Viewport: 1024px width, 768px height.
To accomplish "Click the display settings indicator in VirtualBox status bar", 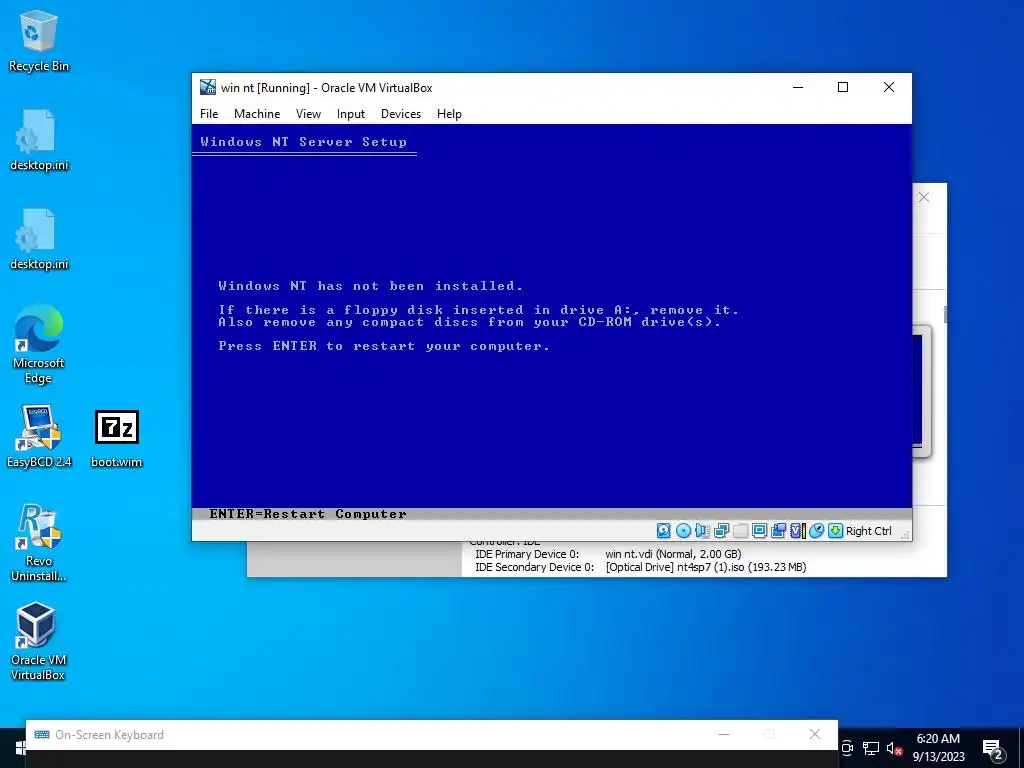I will click(x=759, y=531).
